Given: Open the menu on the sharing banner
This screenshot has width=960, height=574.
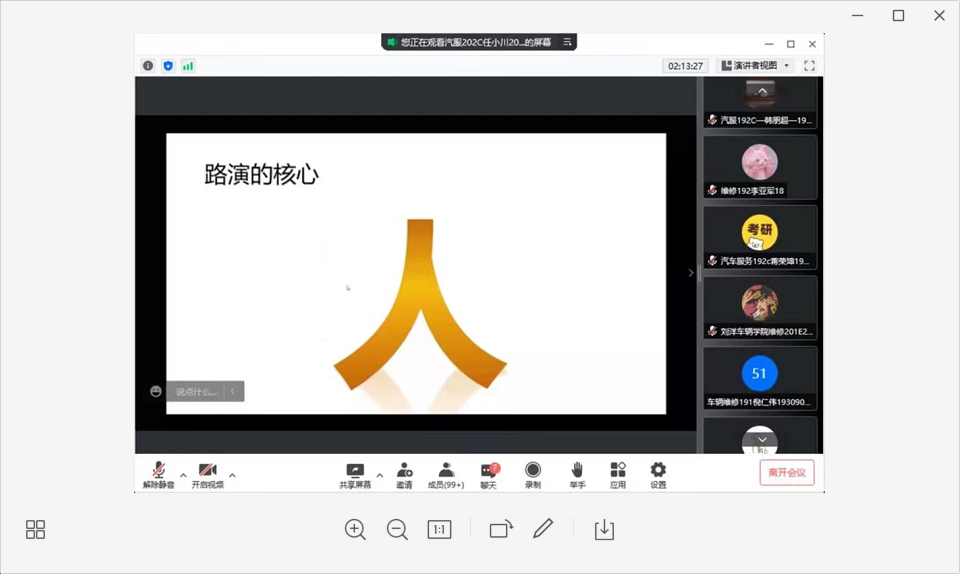Looking at the screenshot, I should pos(567,42).
